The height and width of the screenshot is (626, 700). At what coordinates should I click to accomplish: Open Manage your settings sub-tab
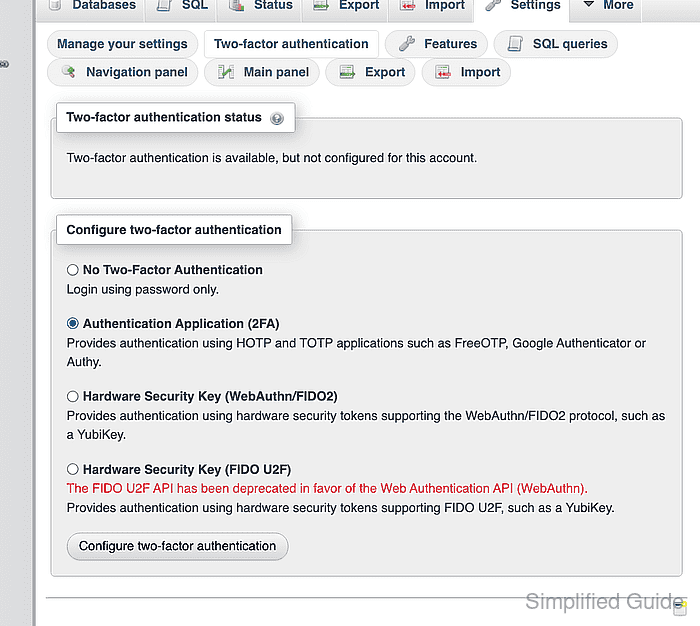click(122, 44)
